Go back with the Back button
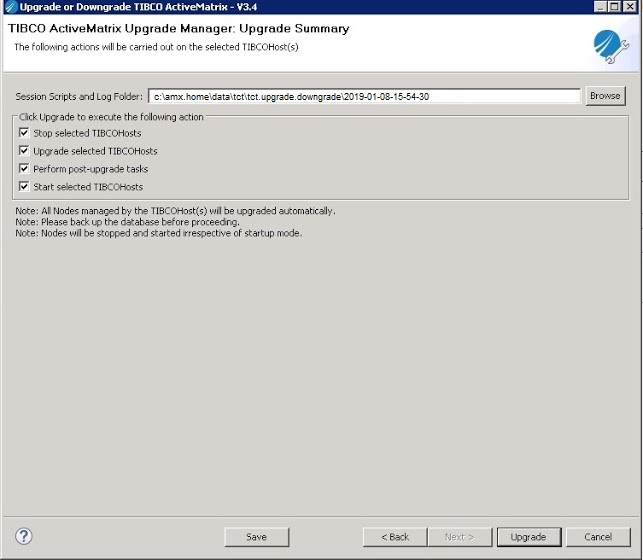This screenshot has height=560, width=643. pyautogui.click(x=395, y=537)
